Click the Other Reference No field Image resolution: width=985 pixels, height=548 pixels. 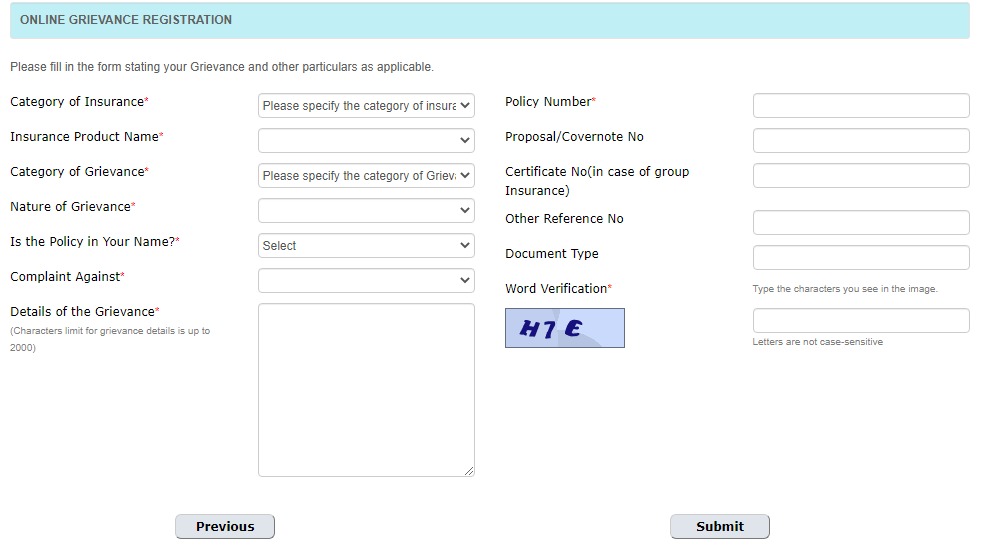(861, 222)
